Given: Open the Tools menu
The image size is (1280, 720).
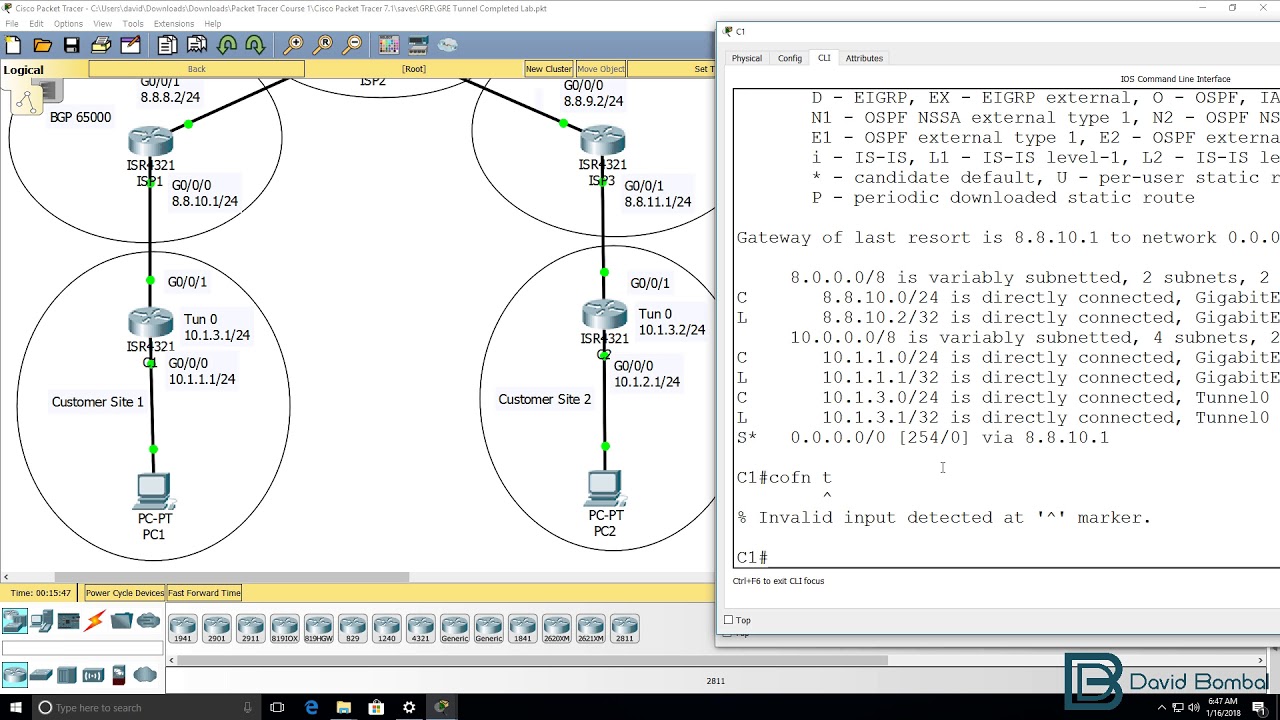Looking at the screenshot, I should pos(133,24).
